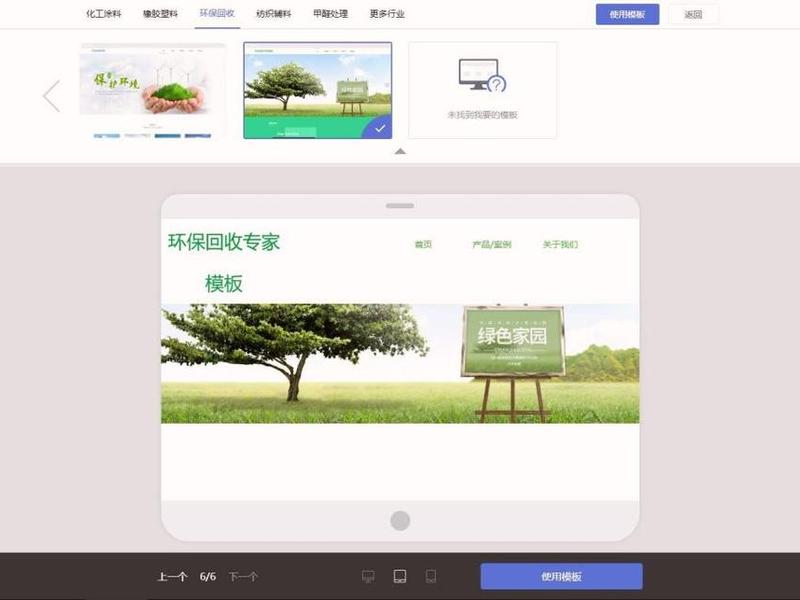Select the hands-holding-grass template thumbnail

click(152, 91)
